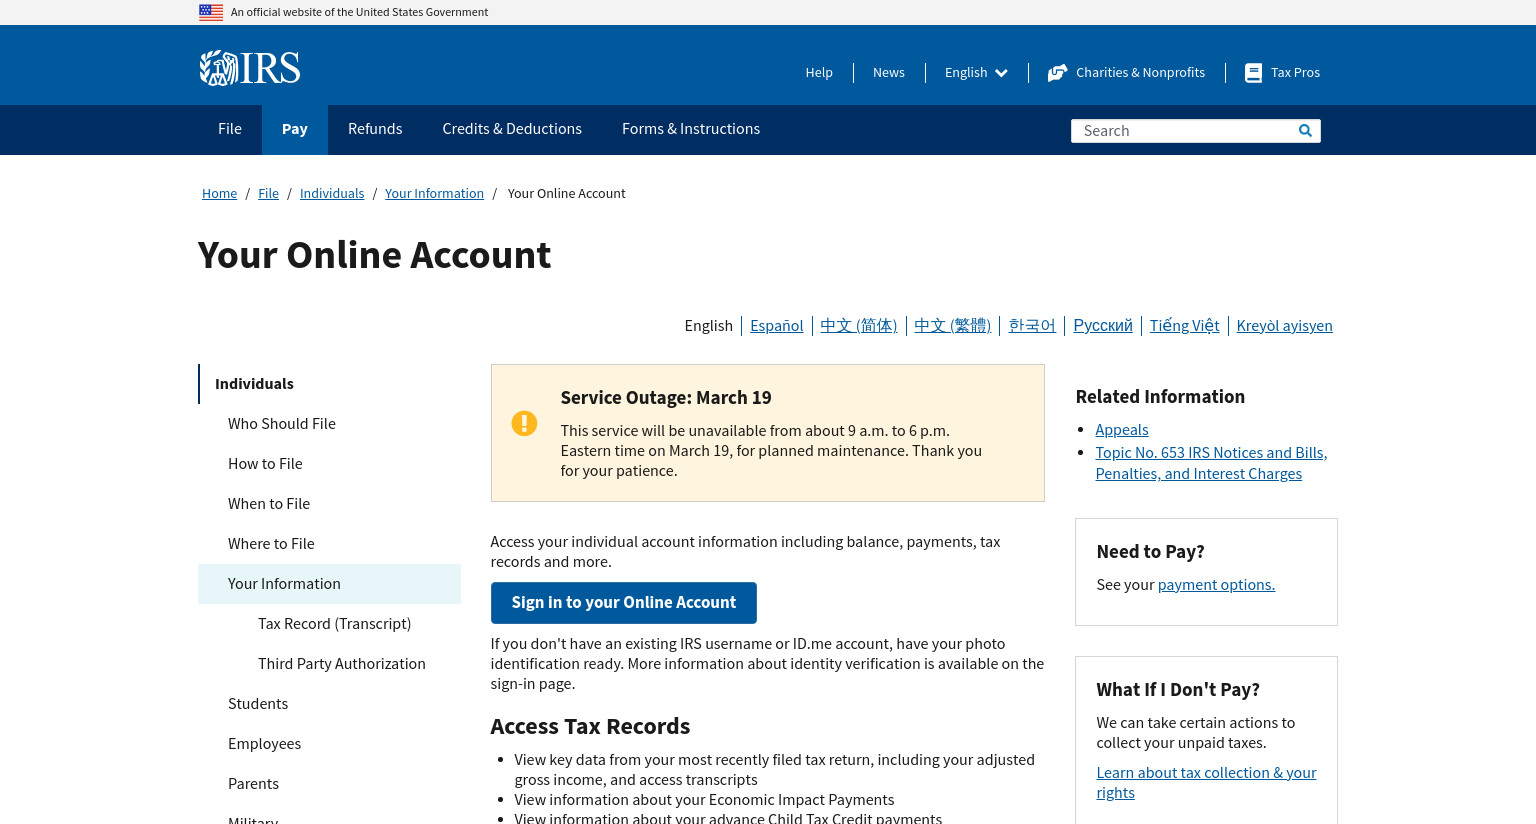1536x824 pixels.
Task: Click the Your Online Account page title
Action: click(x=374, y=255)
